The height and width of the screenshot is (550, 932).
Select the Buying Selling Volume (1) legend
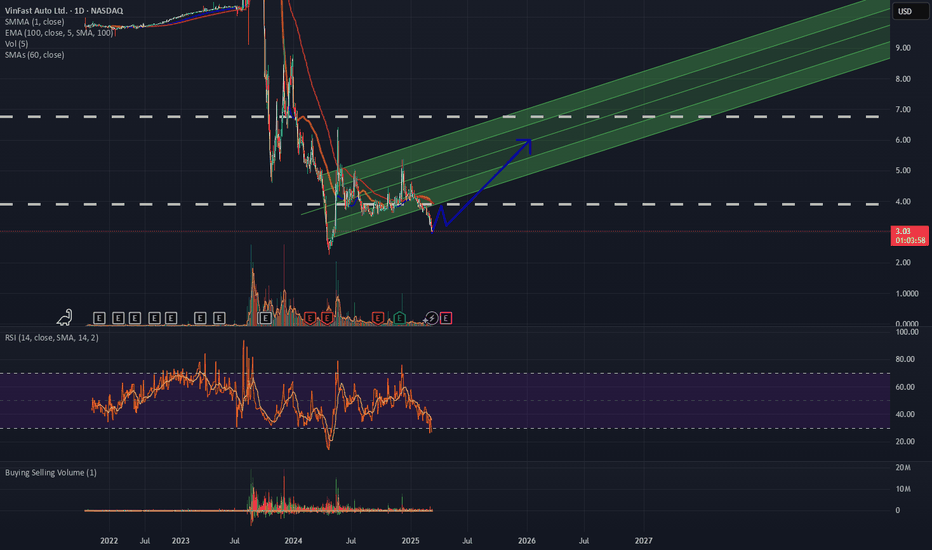click(x=51, y=473)
